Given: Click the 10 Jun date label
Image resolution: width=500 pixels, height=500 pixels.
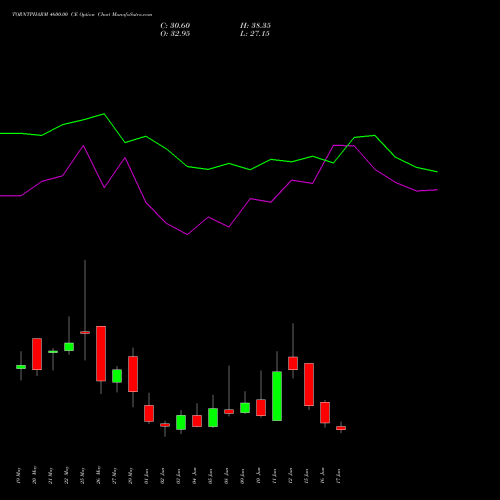Looking at the screenshot, I should [258, 476].
